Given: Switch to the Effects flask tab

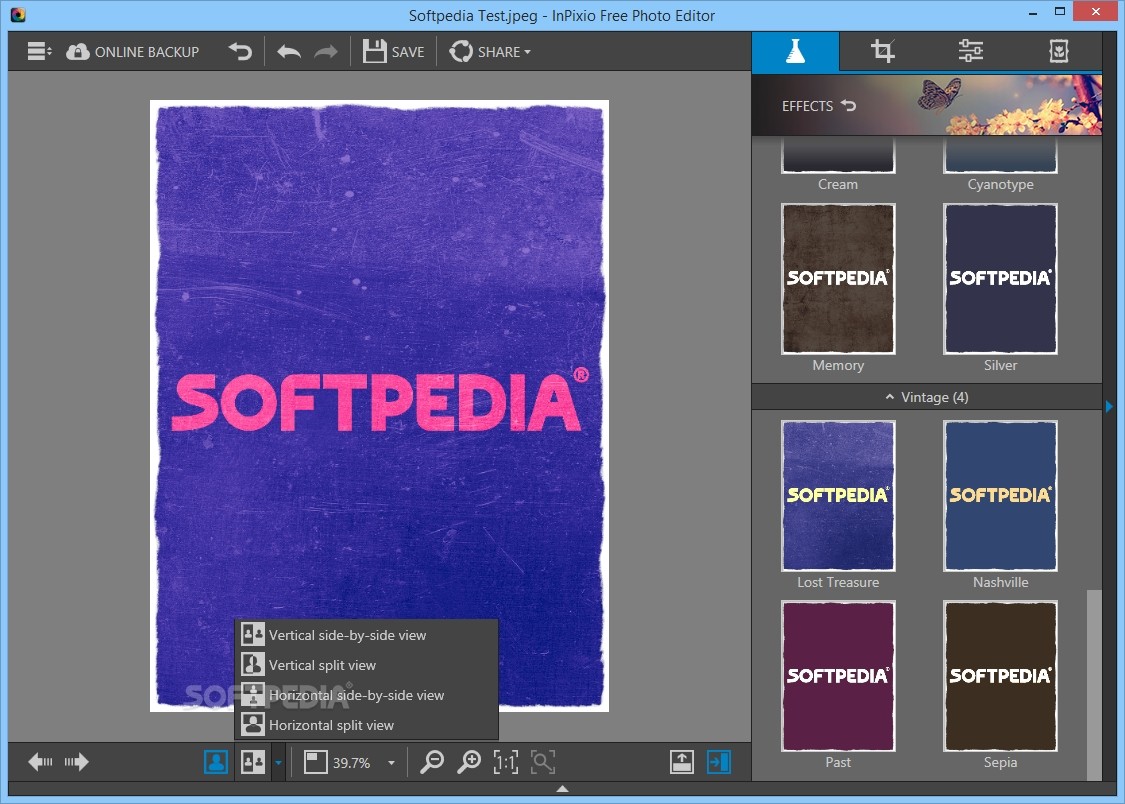Looking at the screenshot, I should 795,52.
